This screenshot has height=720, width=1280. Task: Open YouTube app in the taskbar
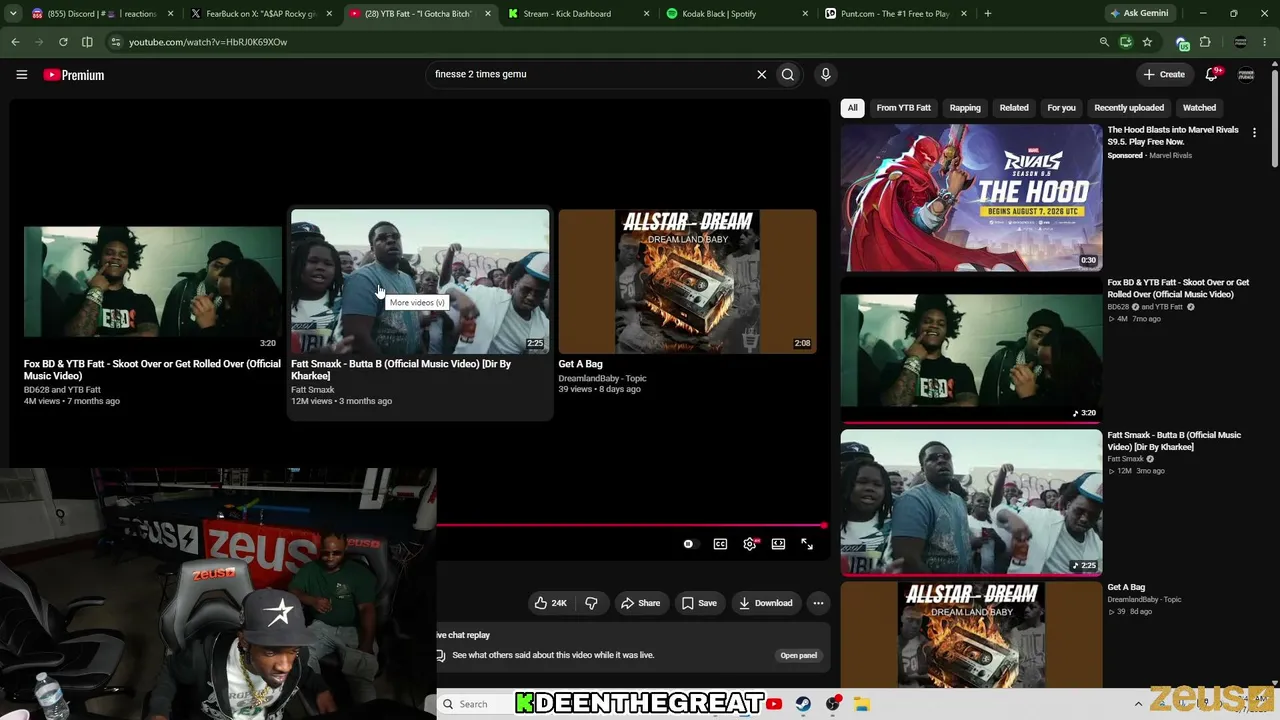pyautogui.click(x=774, y=704)
